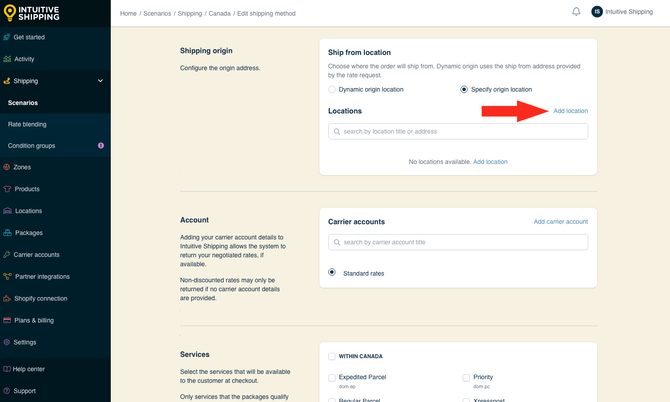The width and height of the screenshot is (670, 402).
Task: Click Add location after No locations available
Action: pyautogui.click(x=490, y=161)
